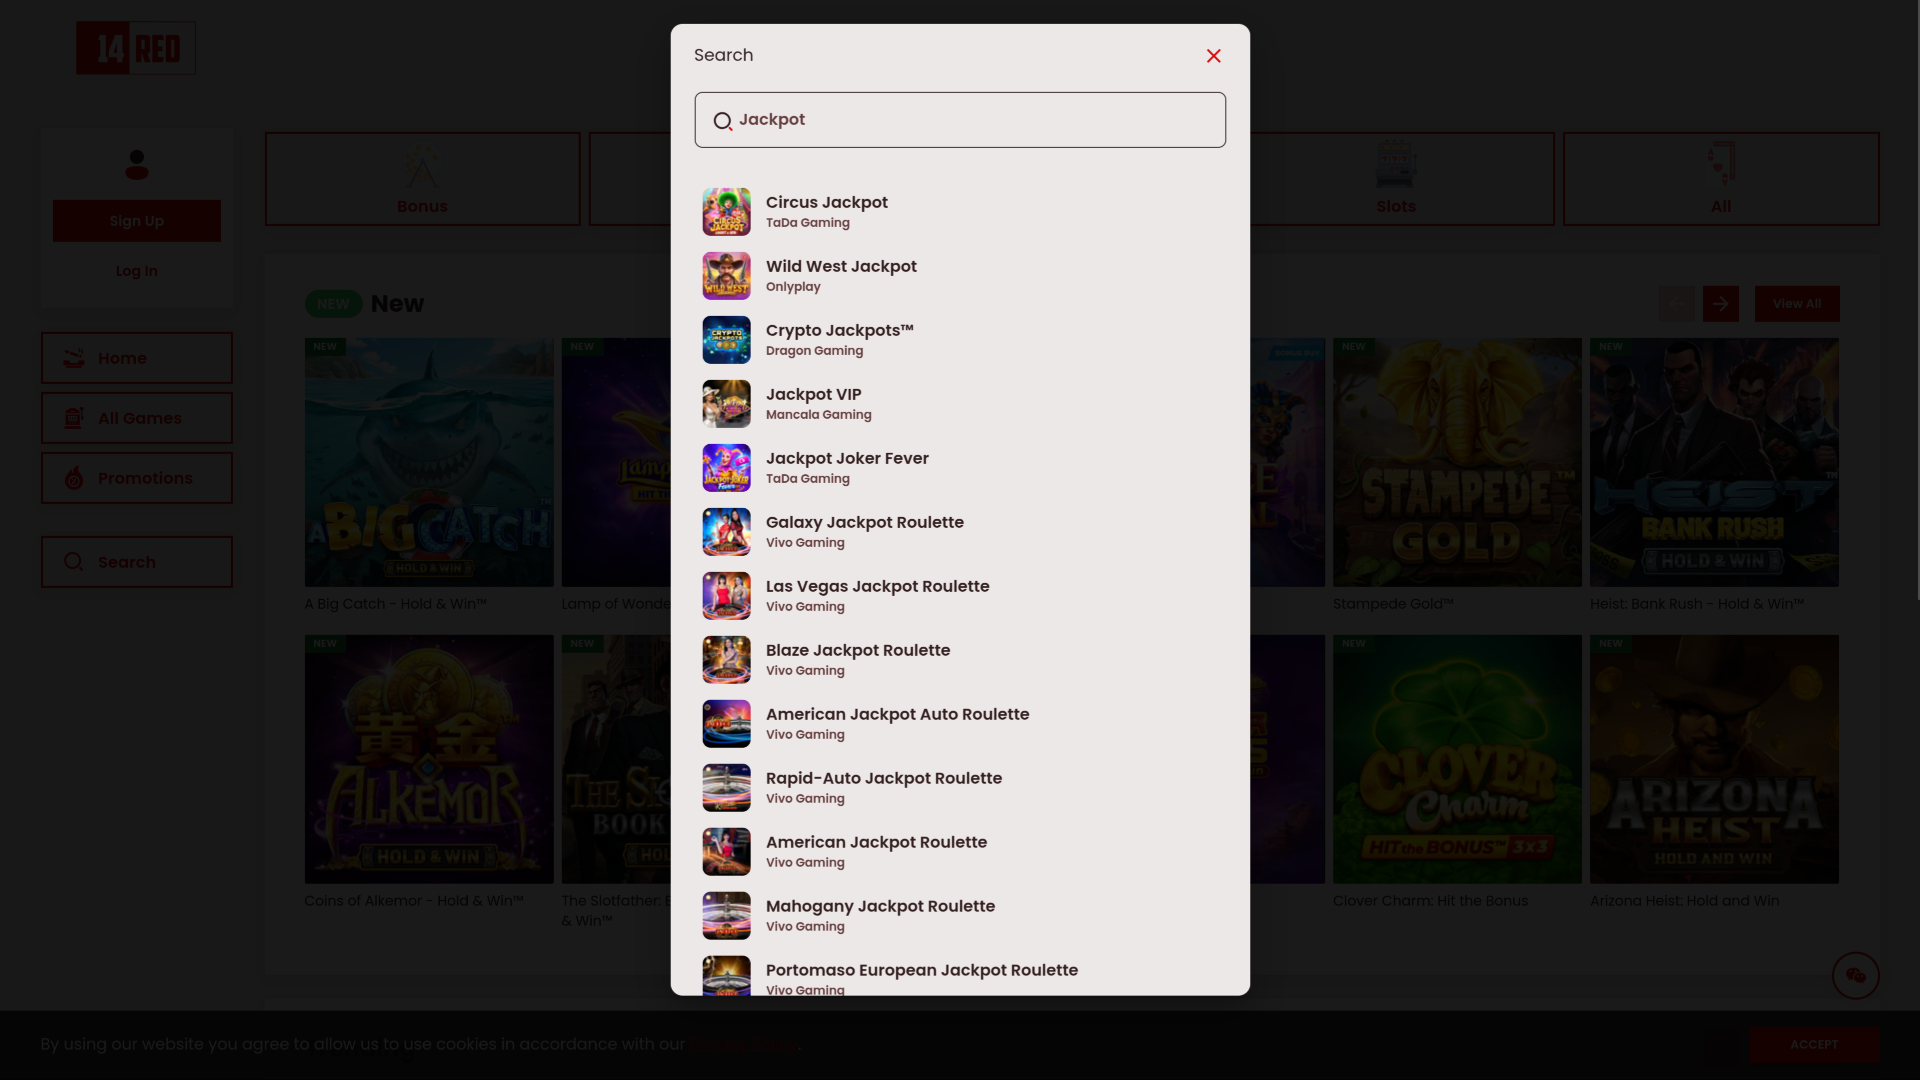The height and width of the screenshot is (1080, 1920).
Task: Open the Stampede Gold game thumbnail
Action: [x=1456, y=462]
